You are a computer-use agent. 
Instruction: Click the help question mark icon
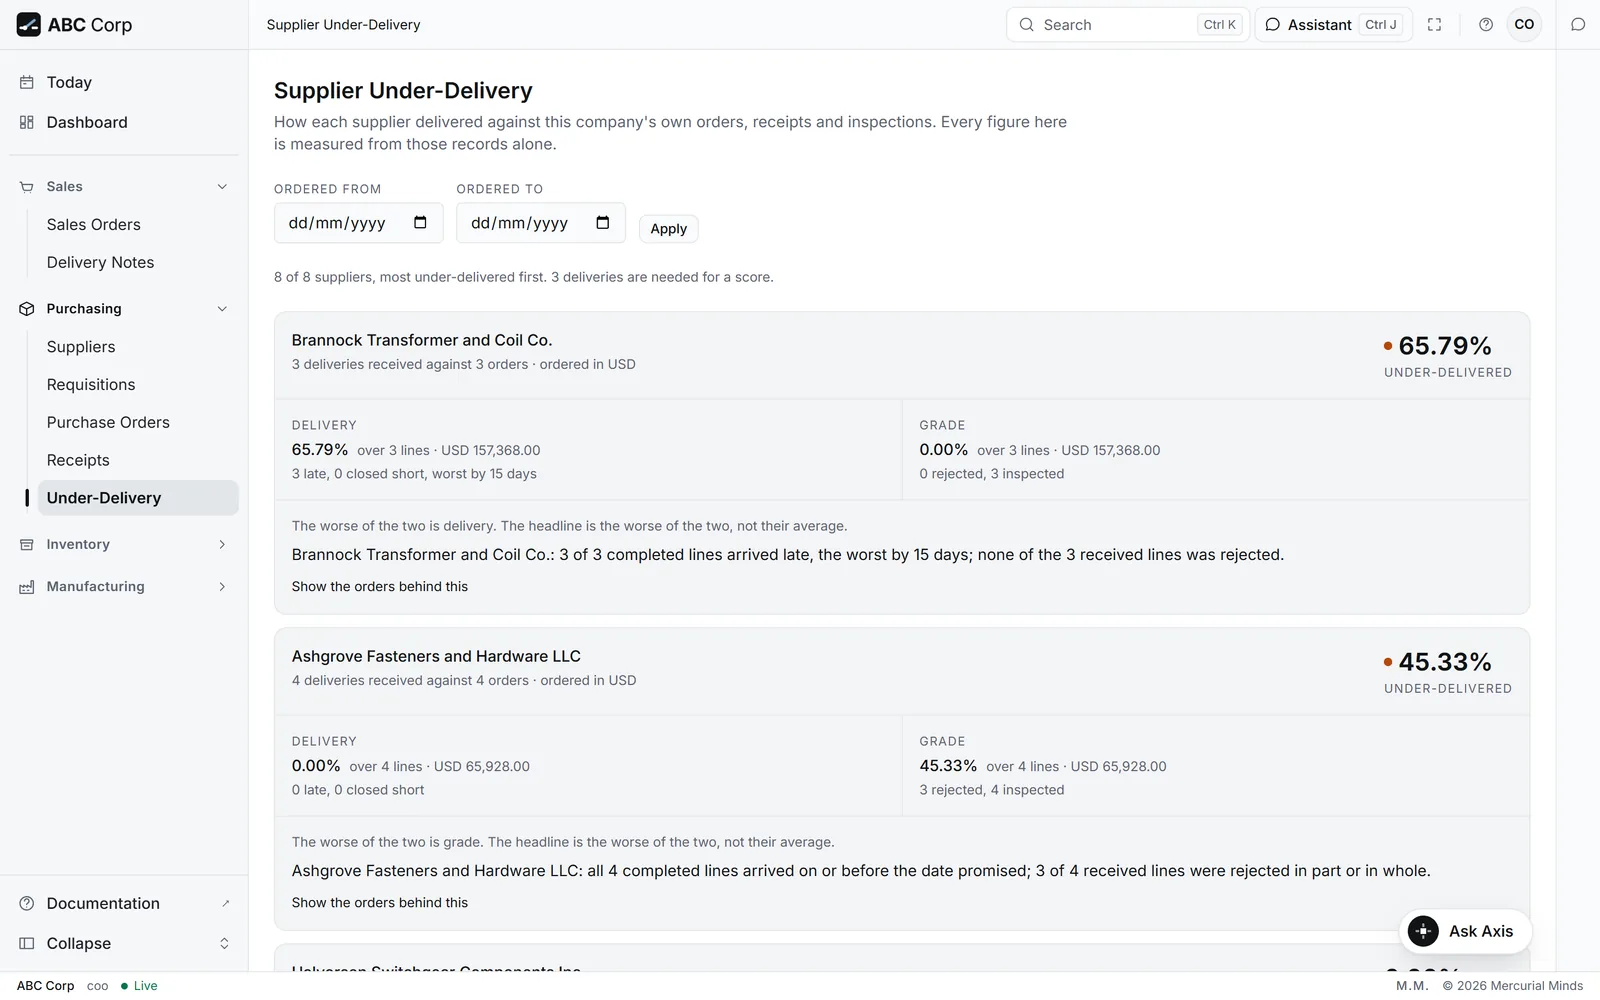tap(1486, 25)
